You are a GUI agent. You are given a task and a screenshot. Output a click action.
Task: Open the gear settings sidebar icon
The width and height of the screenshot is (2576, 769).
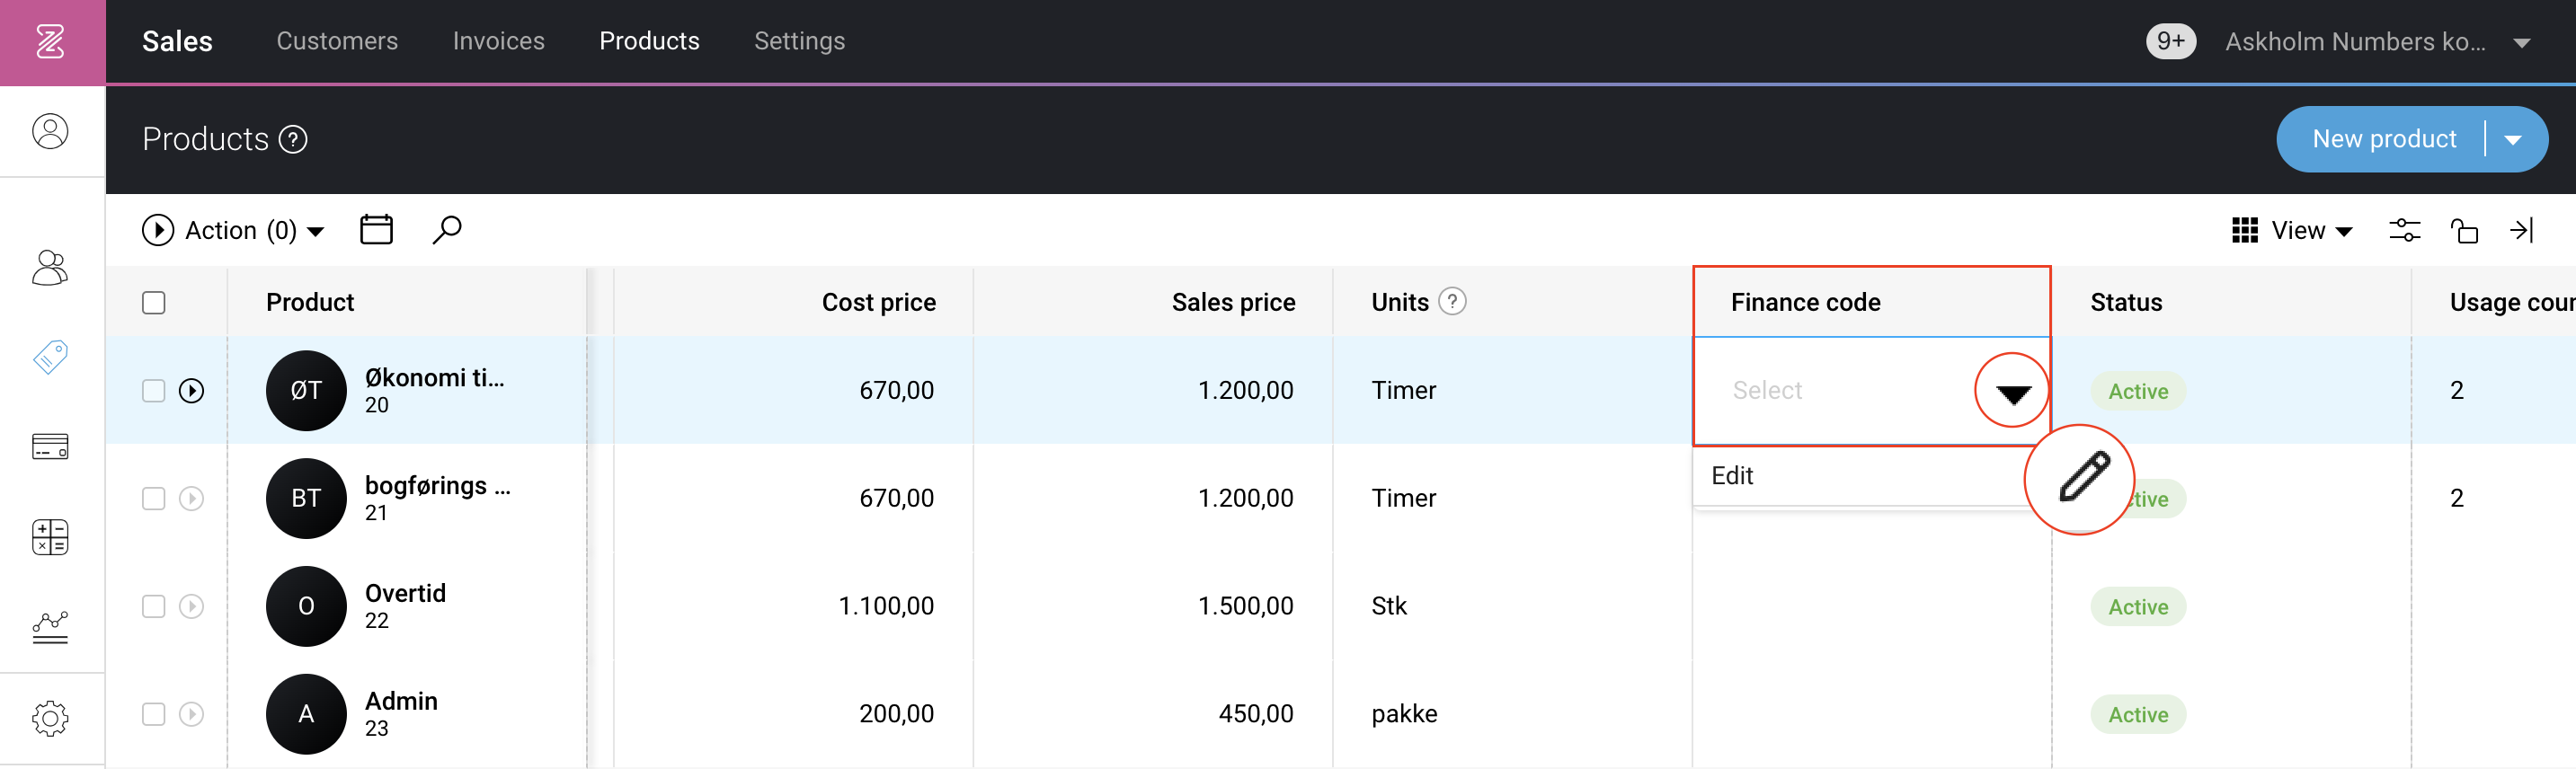point(51,718)
